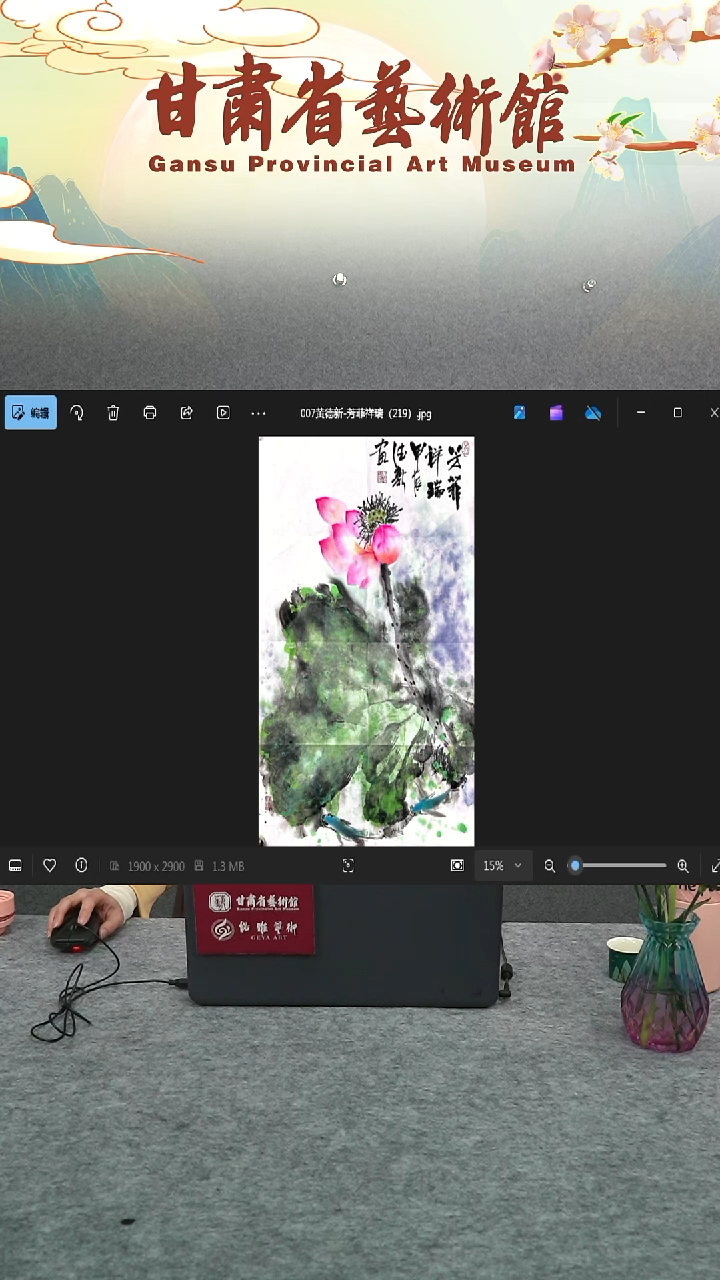Start slideshow using play icon
This screenshot has height=1280, width=720.
coord(223,413)
